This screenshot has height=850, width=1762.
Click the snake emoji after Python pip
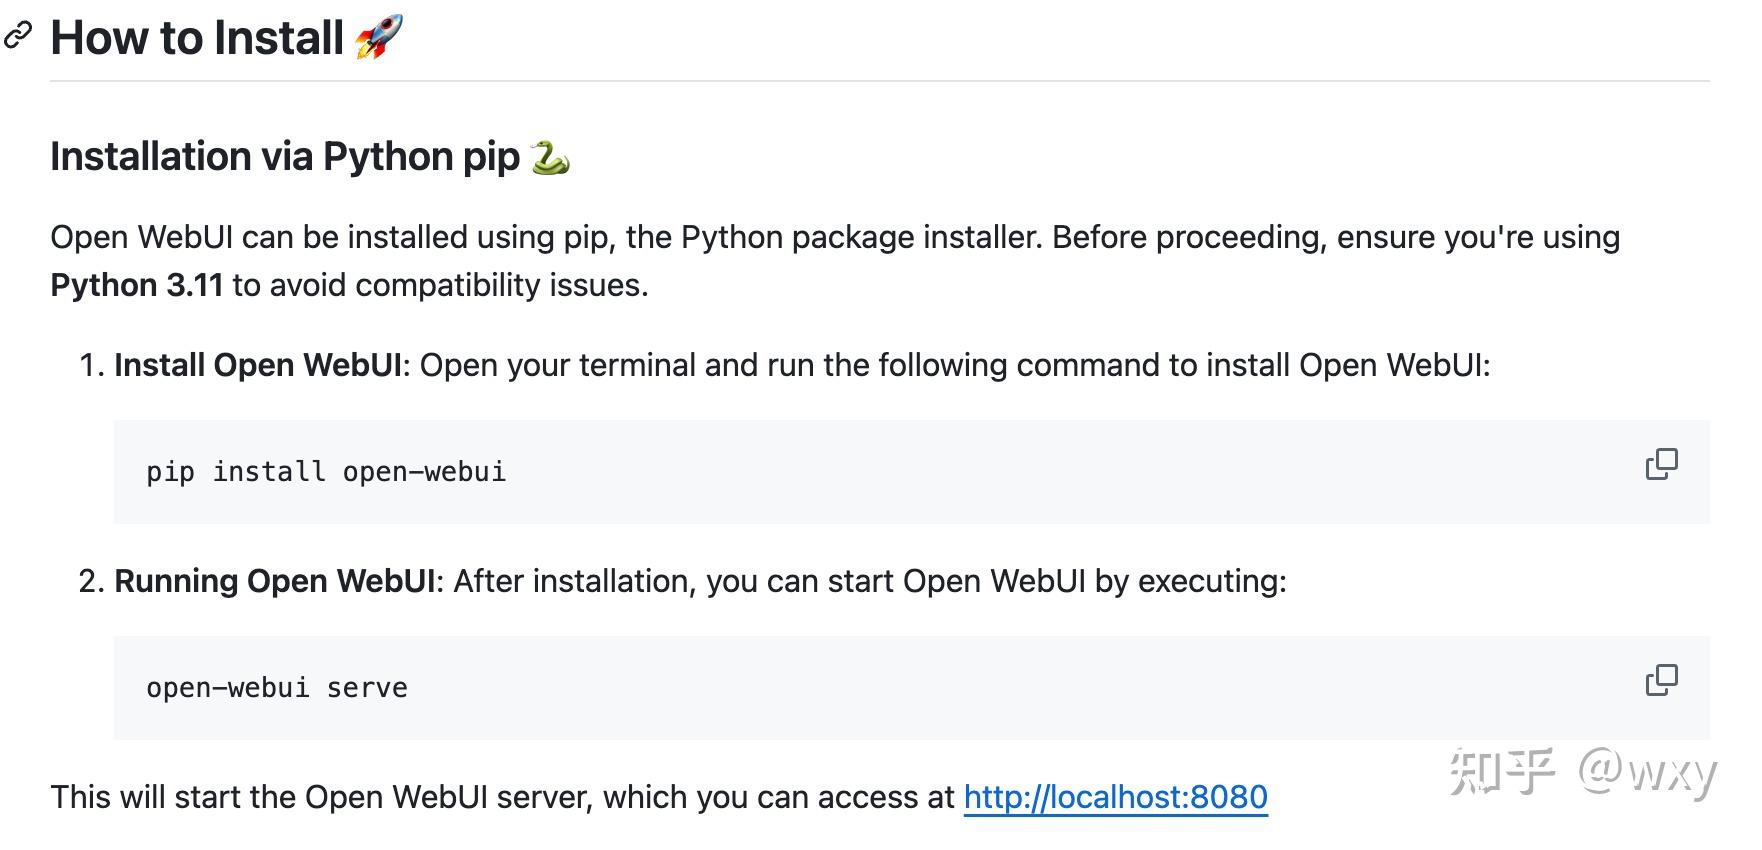[550, 157]
